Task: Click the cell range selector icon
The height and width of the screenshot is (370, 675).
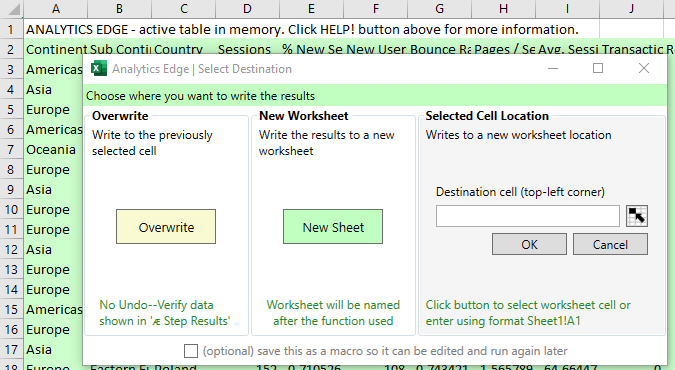Action: click(637, 216)
